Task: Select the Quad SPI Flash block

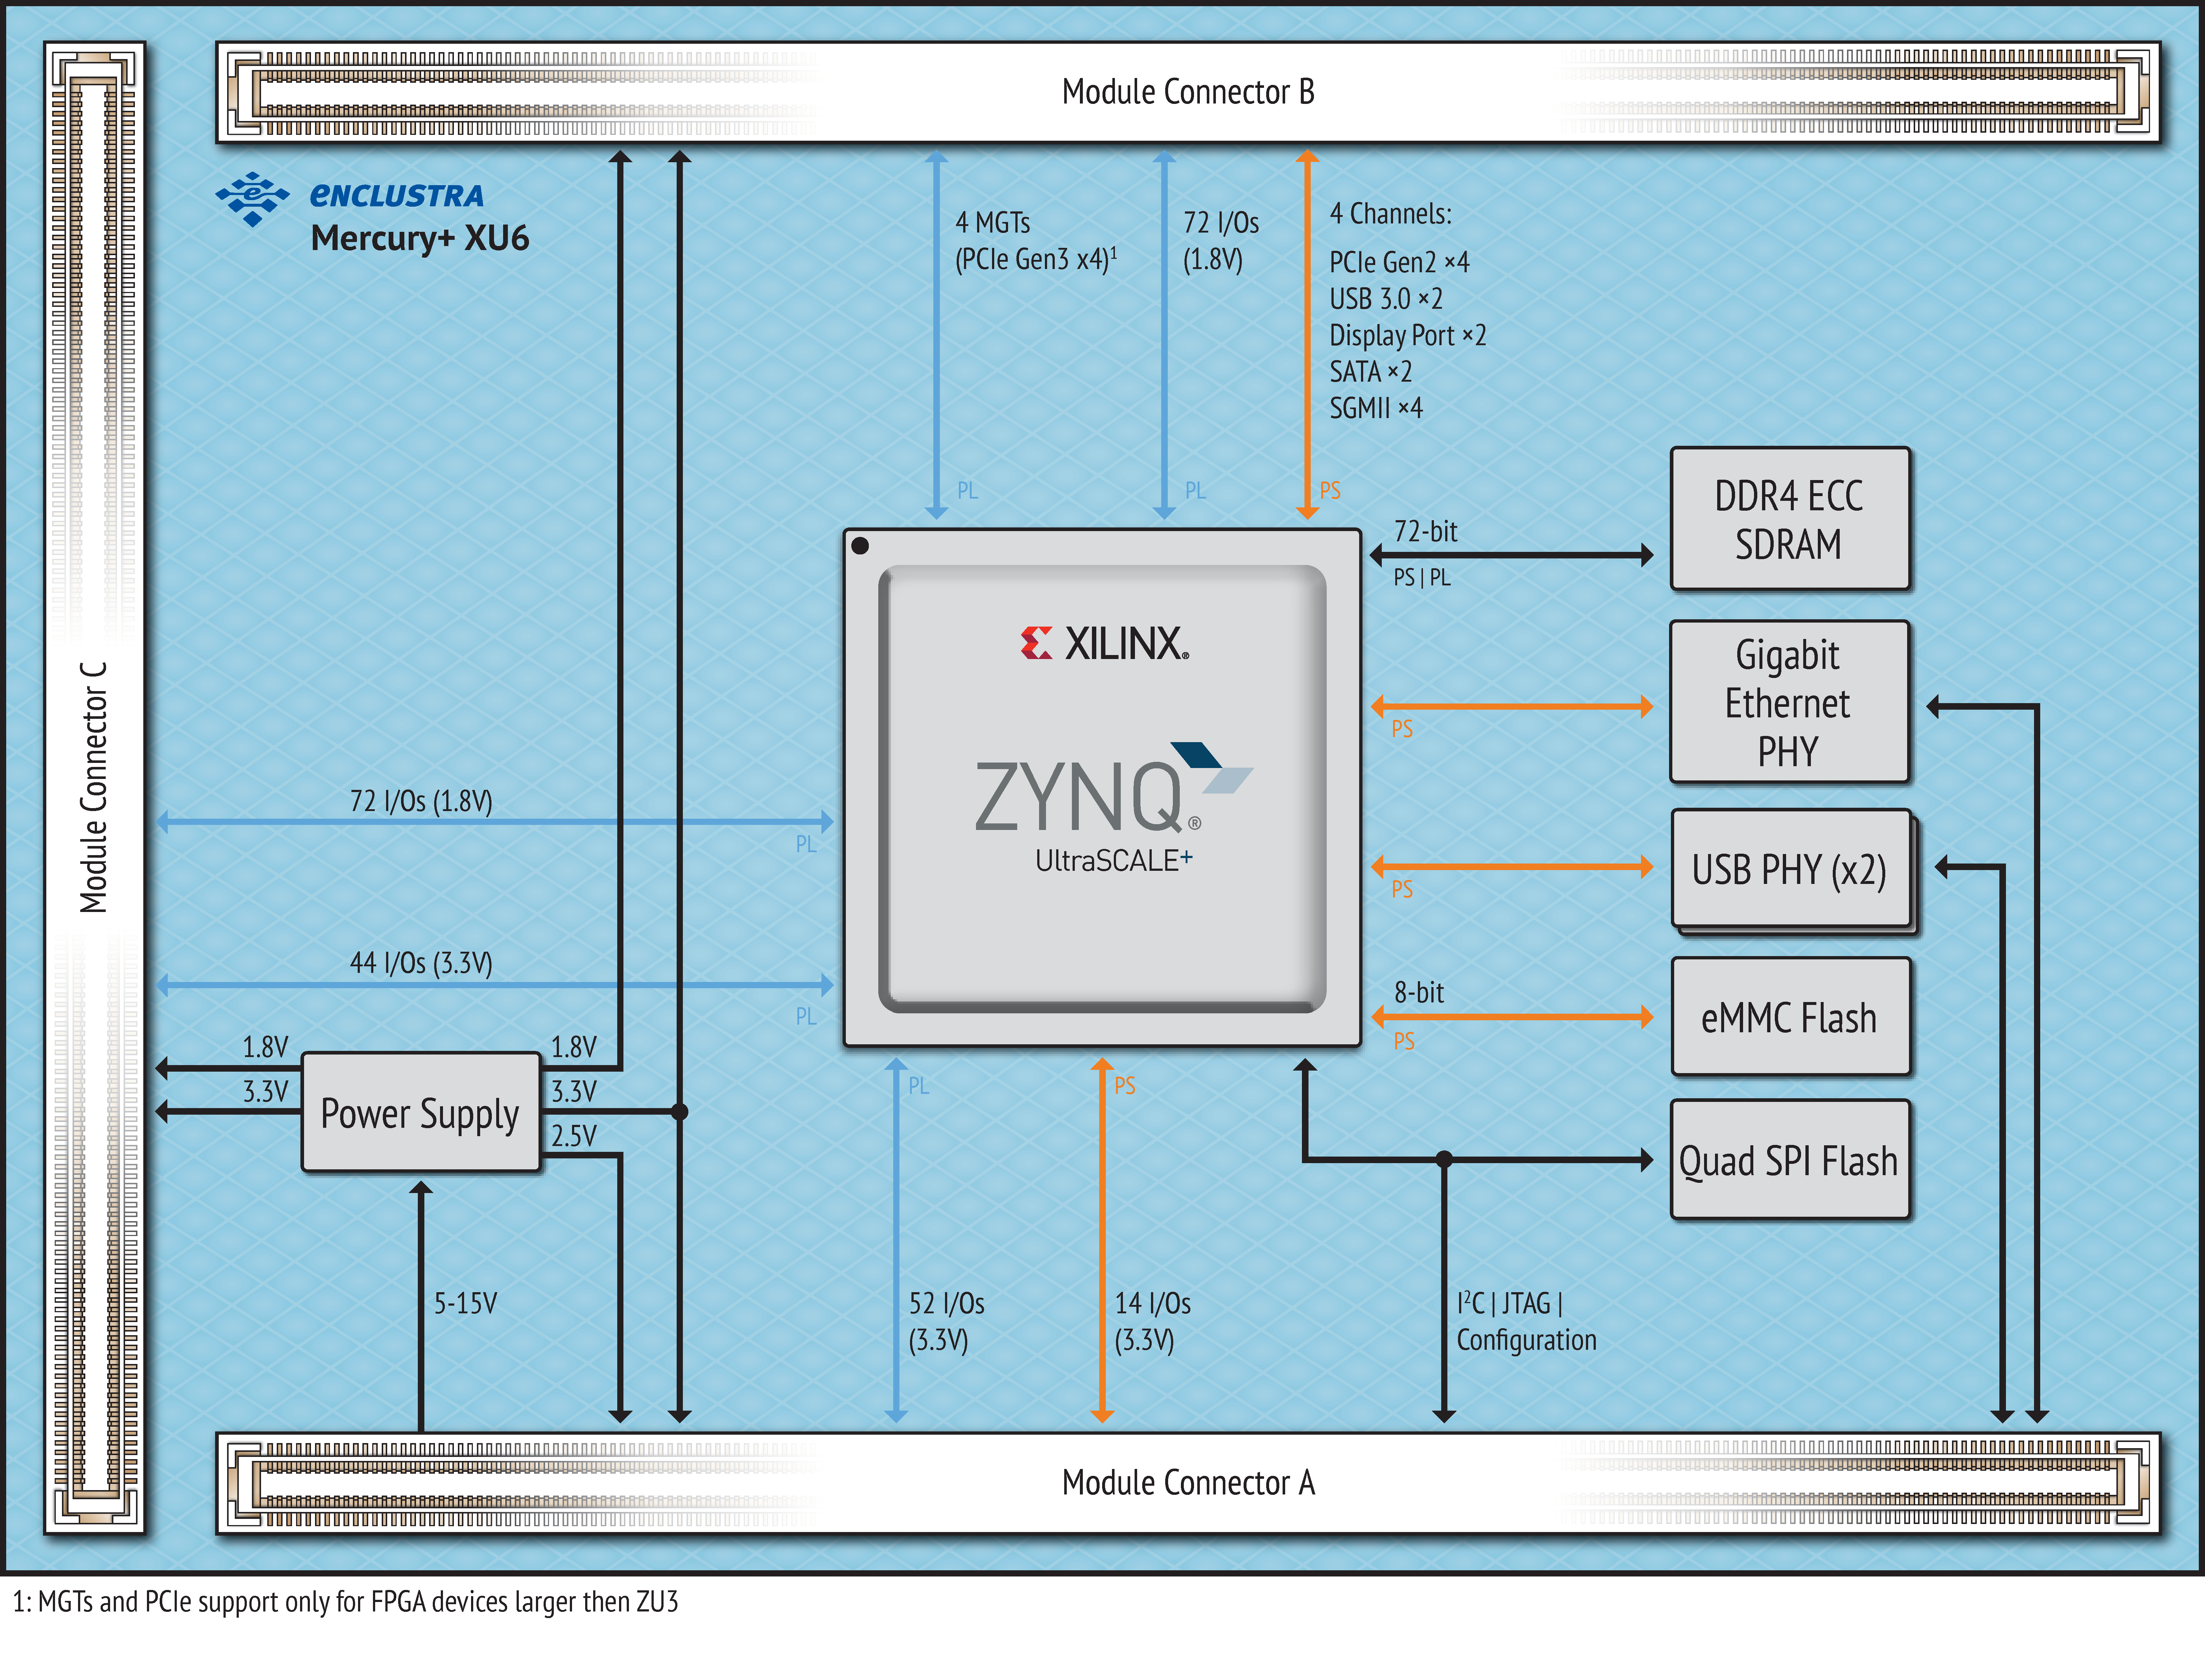Action: [x=1789, y=1160]
